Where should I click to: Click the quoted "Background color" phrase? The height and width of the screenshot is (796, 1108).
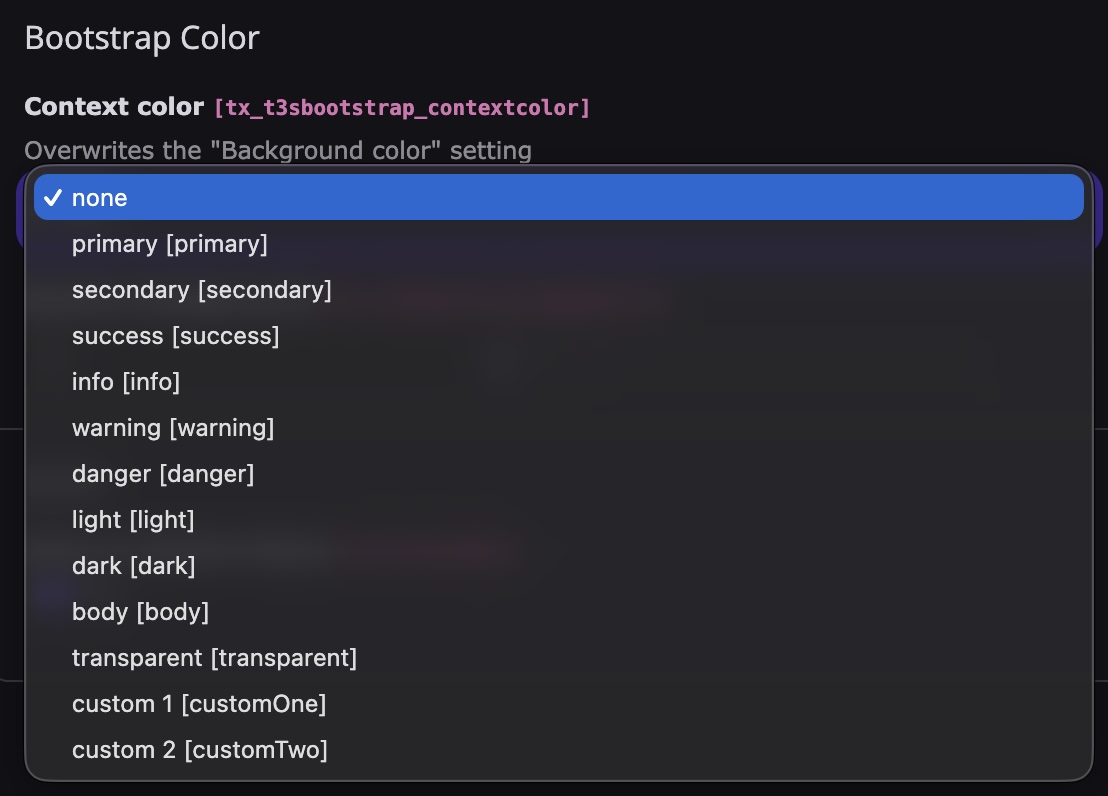point(333,151)
